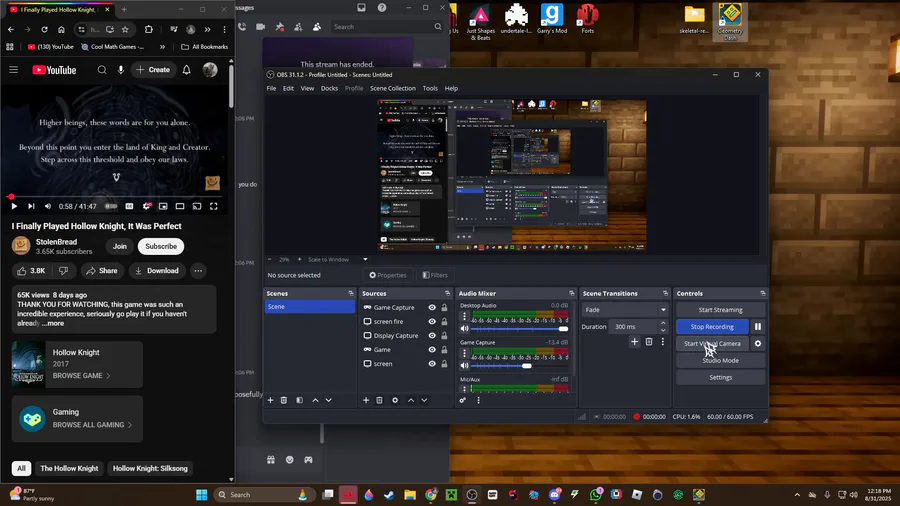This screenshot has width=900, height=506.
Task: Decrease transition Duration with down arrow
Action: [x=663, y=330]
